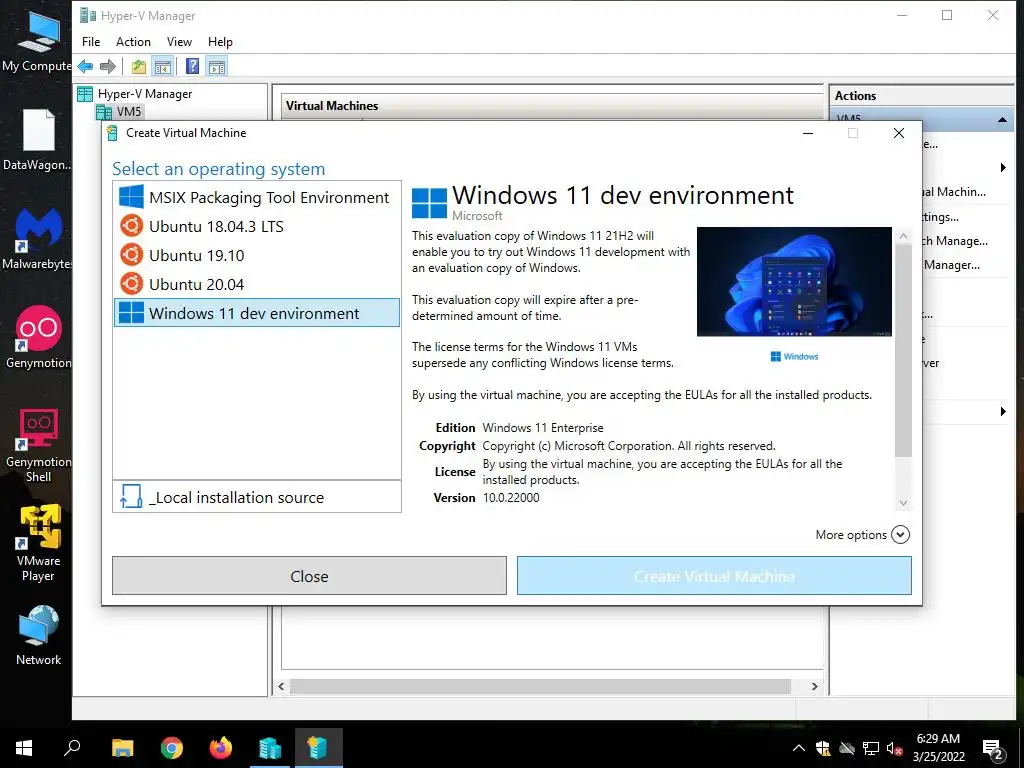Open the Help menu

220,42
